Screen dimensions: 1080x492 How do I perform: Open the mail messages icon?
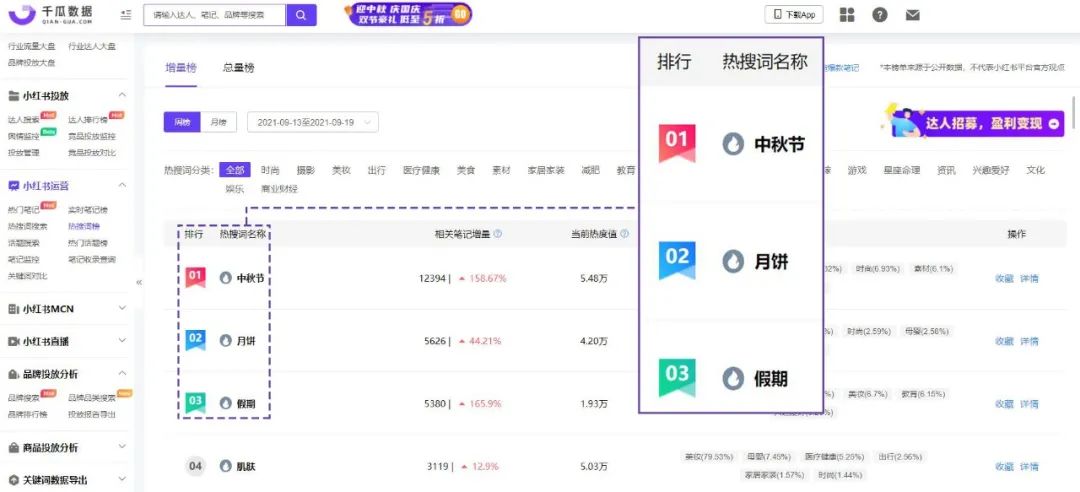pos(913,14)
